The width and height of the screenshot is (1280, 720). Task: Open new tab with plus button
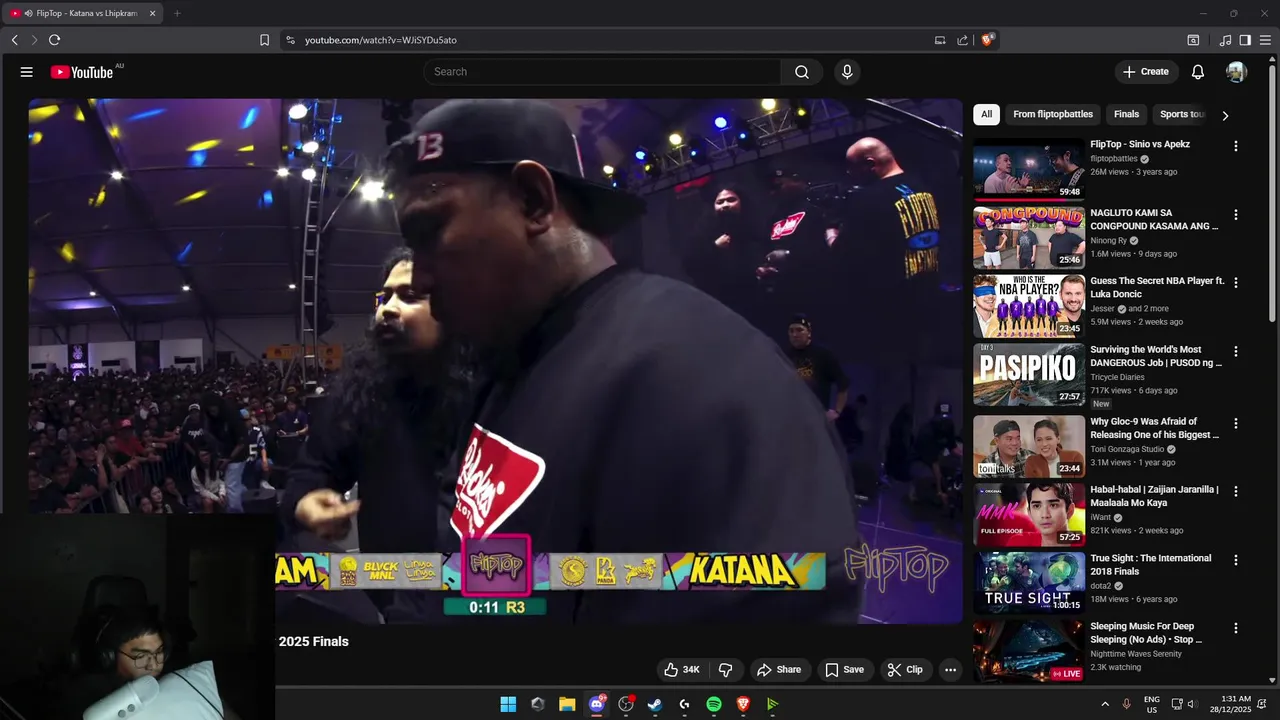point(177,13)
